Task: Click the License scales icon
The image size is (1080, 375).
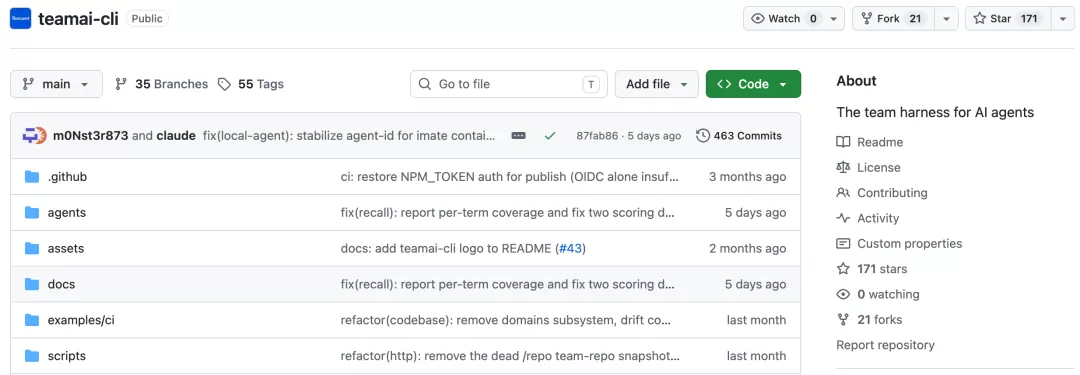Action: pyautogui.click(x=843, y=168)
